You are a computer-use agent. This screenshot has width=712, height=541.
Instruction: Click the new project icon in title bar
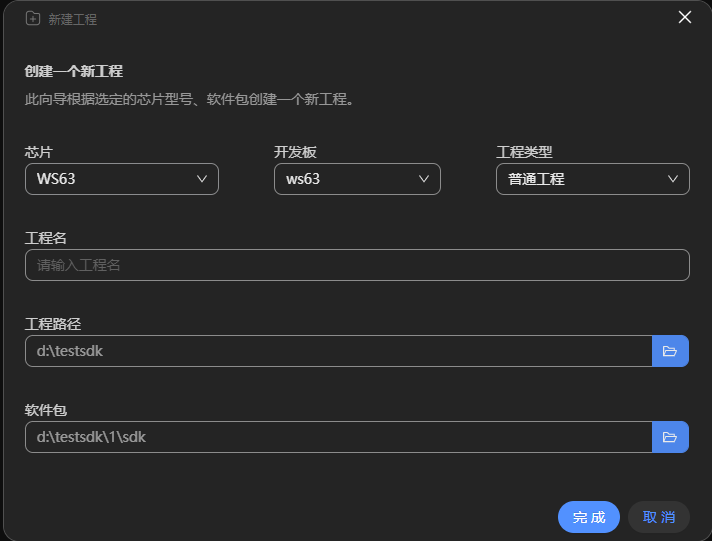point(33,18)
